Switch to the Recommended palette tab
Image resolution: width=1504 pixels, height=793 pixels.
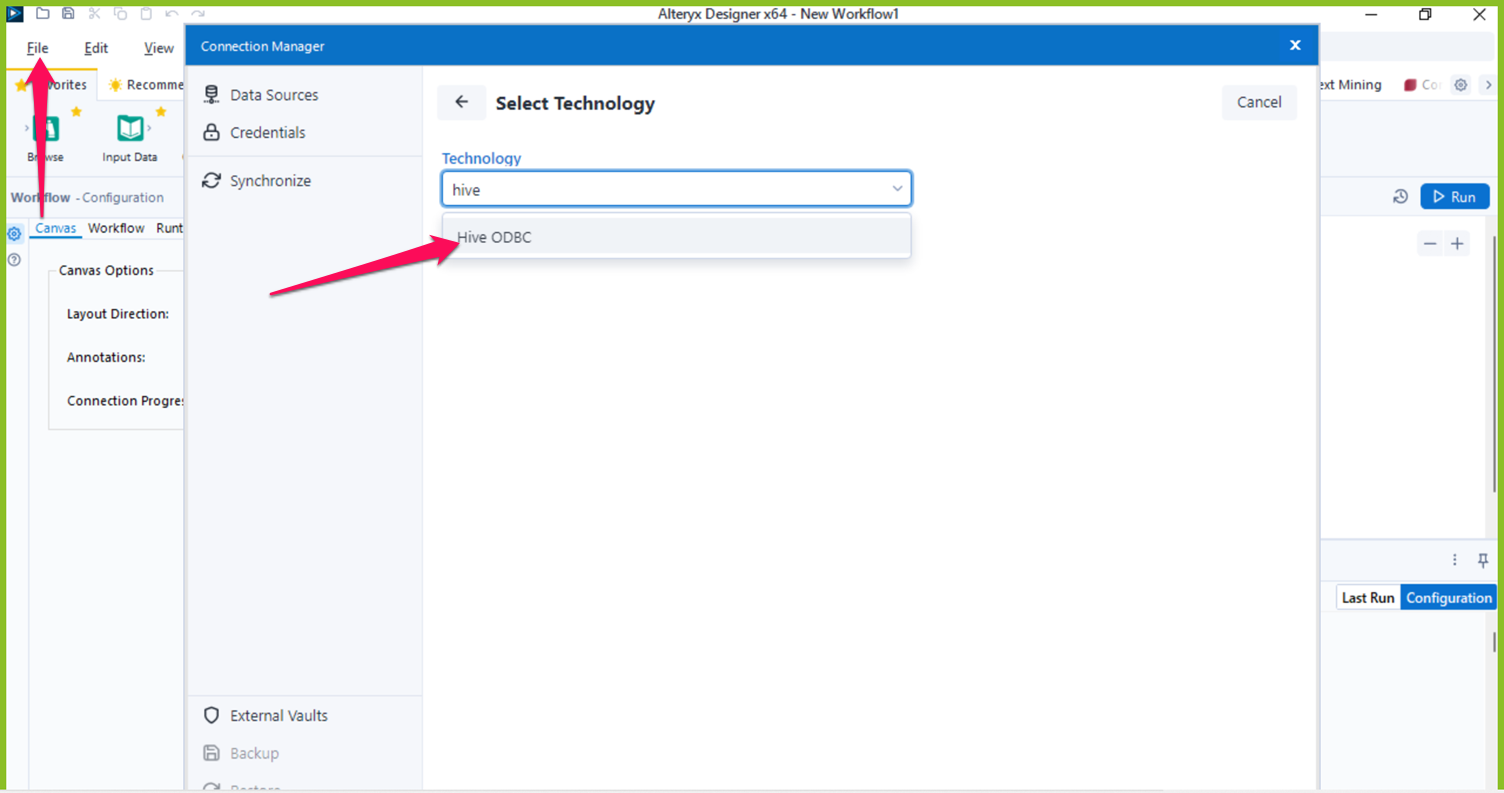pos(146,85)
